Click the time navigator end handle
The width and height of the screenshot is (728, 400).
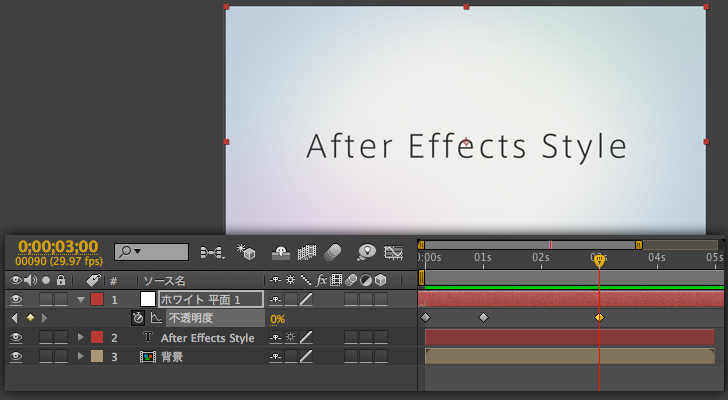pos(639,245)
